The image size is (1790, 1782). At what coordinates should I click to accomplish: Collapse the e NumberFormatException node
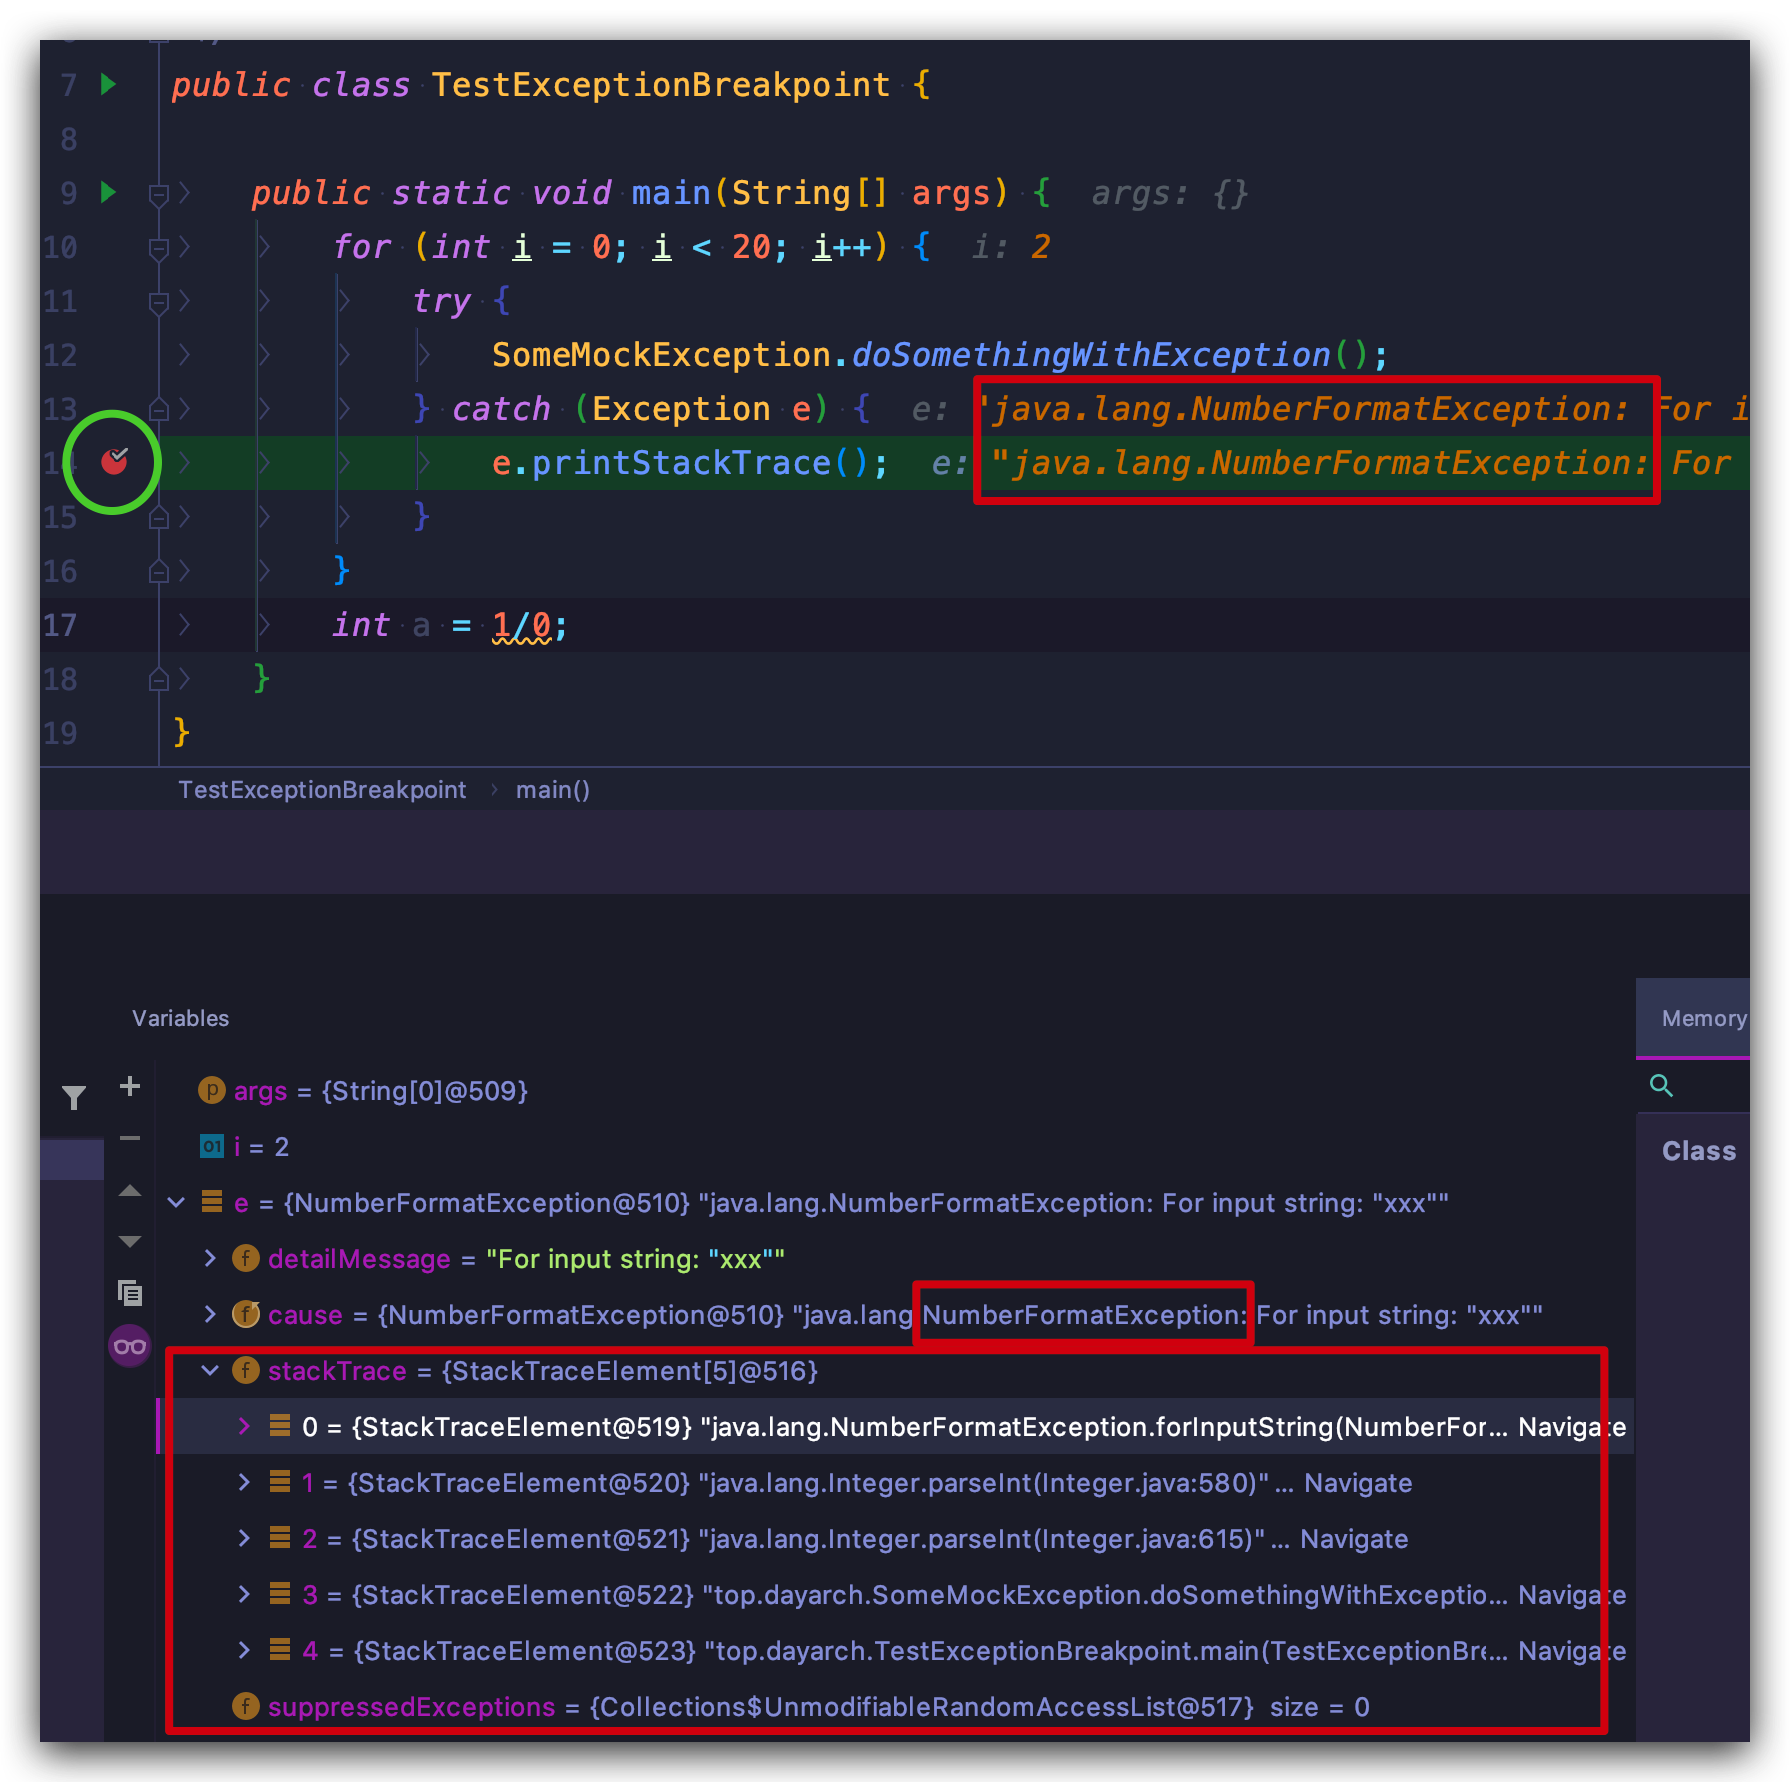pyautogui.click(x=177, y=1202)
